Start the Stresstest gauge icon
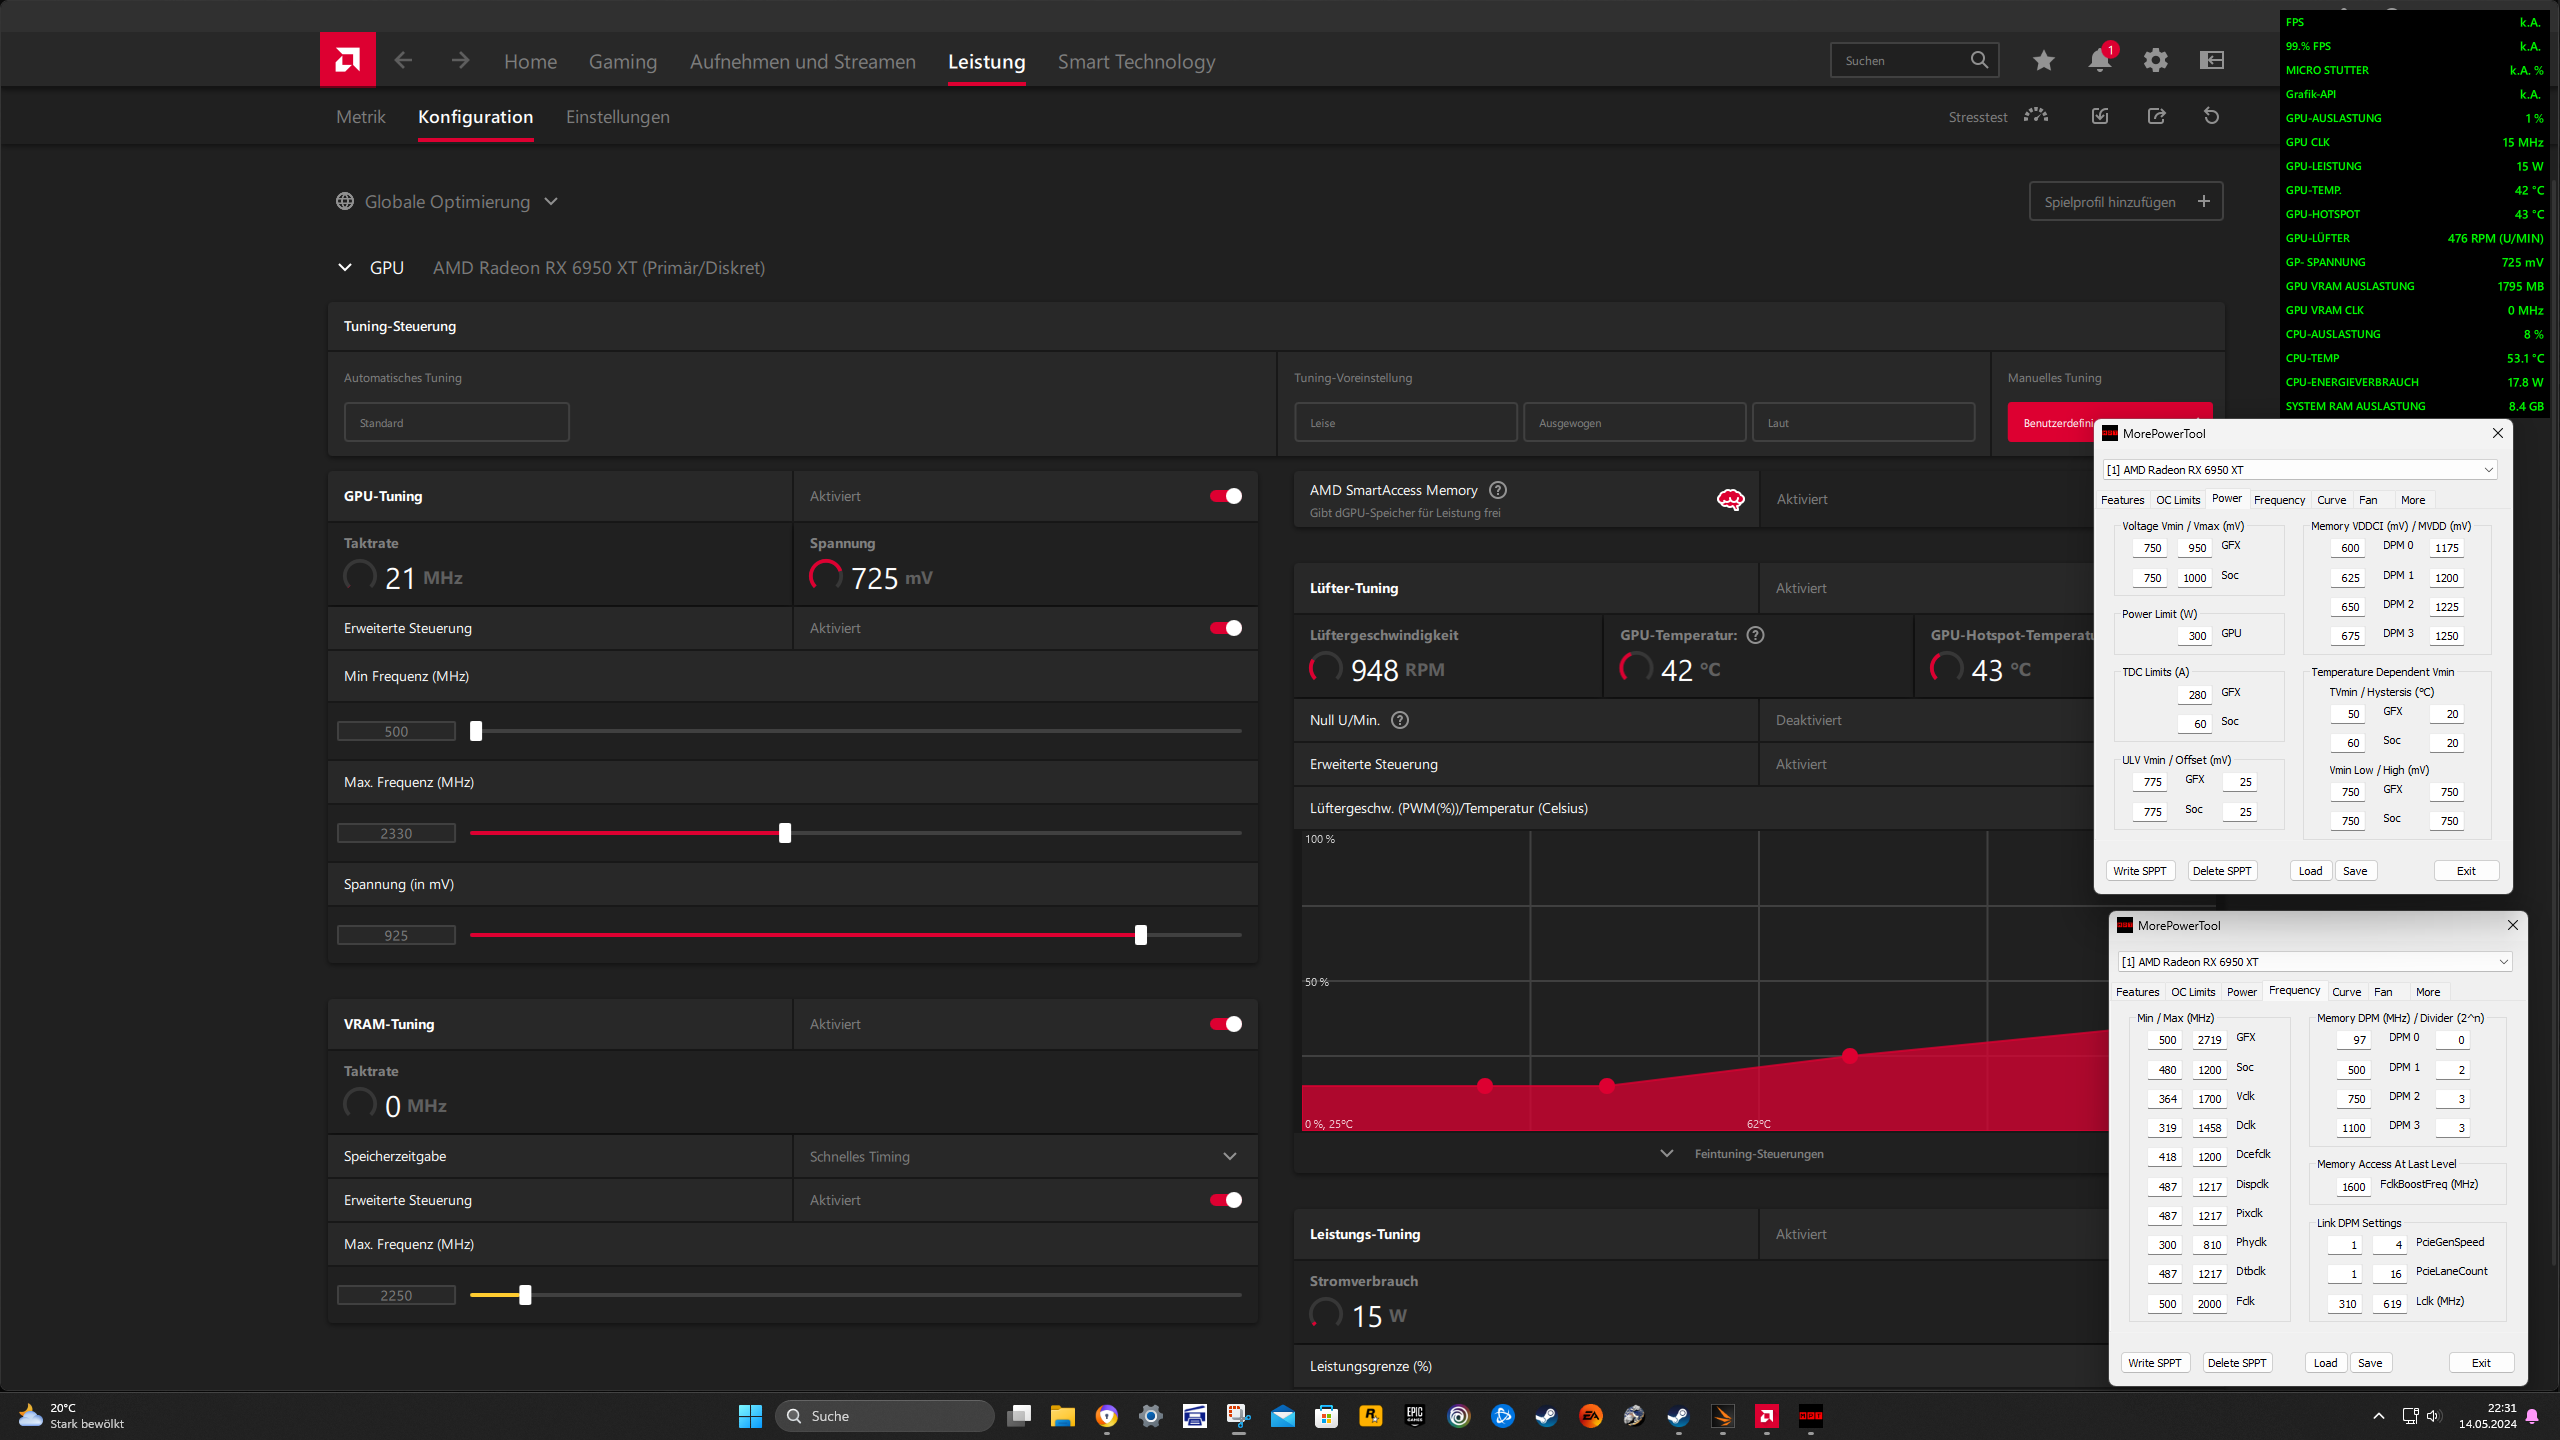 click(x=2035, y=116)
